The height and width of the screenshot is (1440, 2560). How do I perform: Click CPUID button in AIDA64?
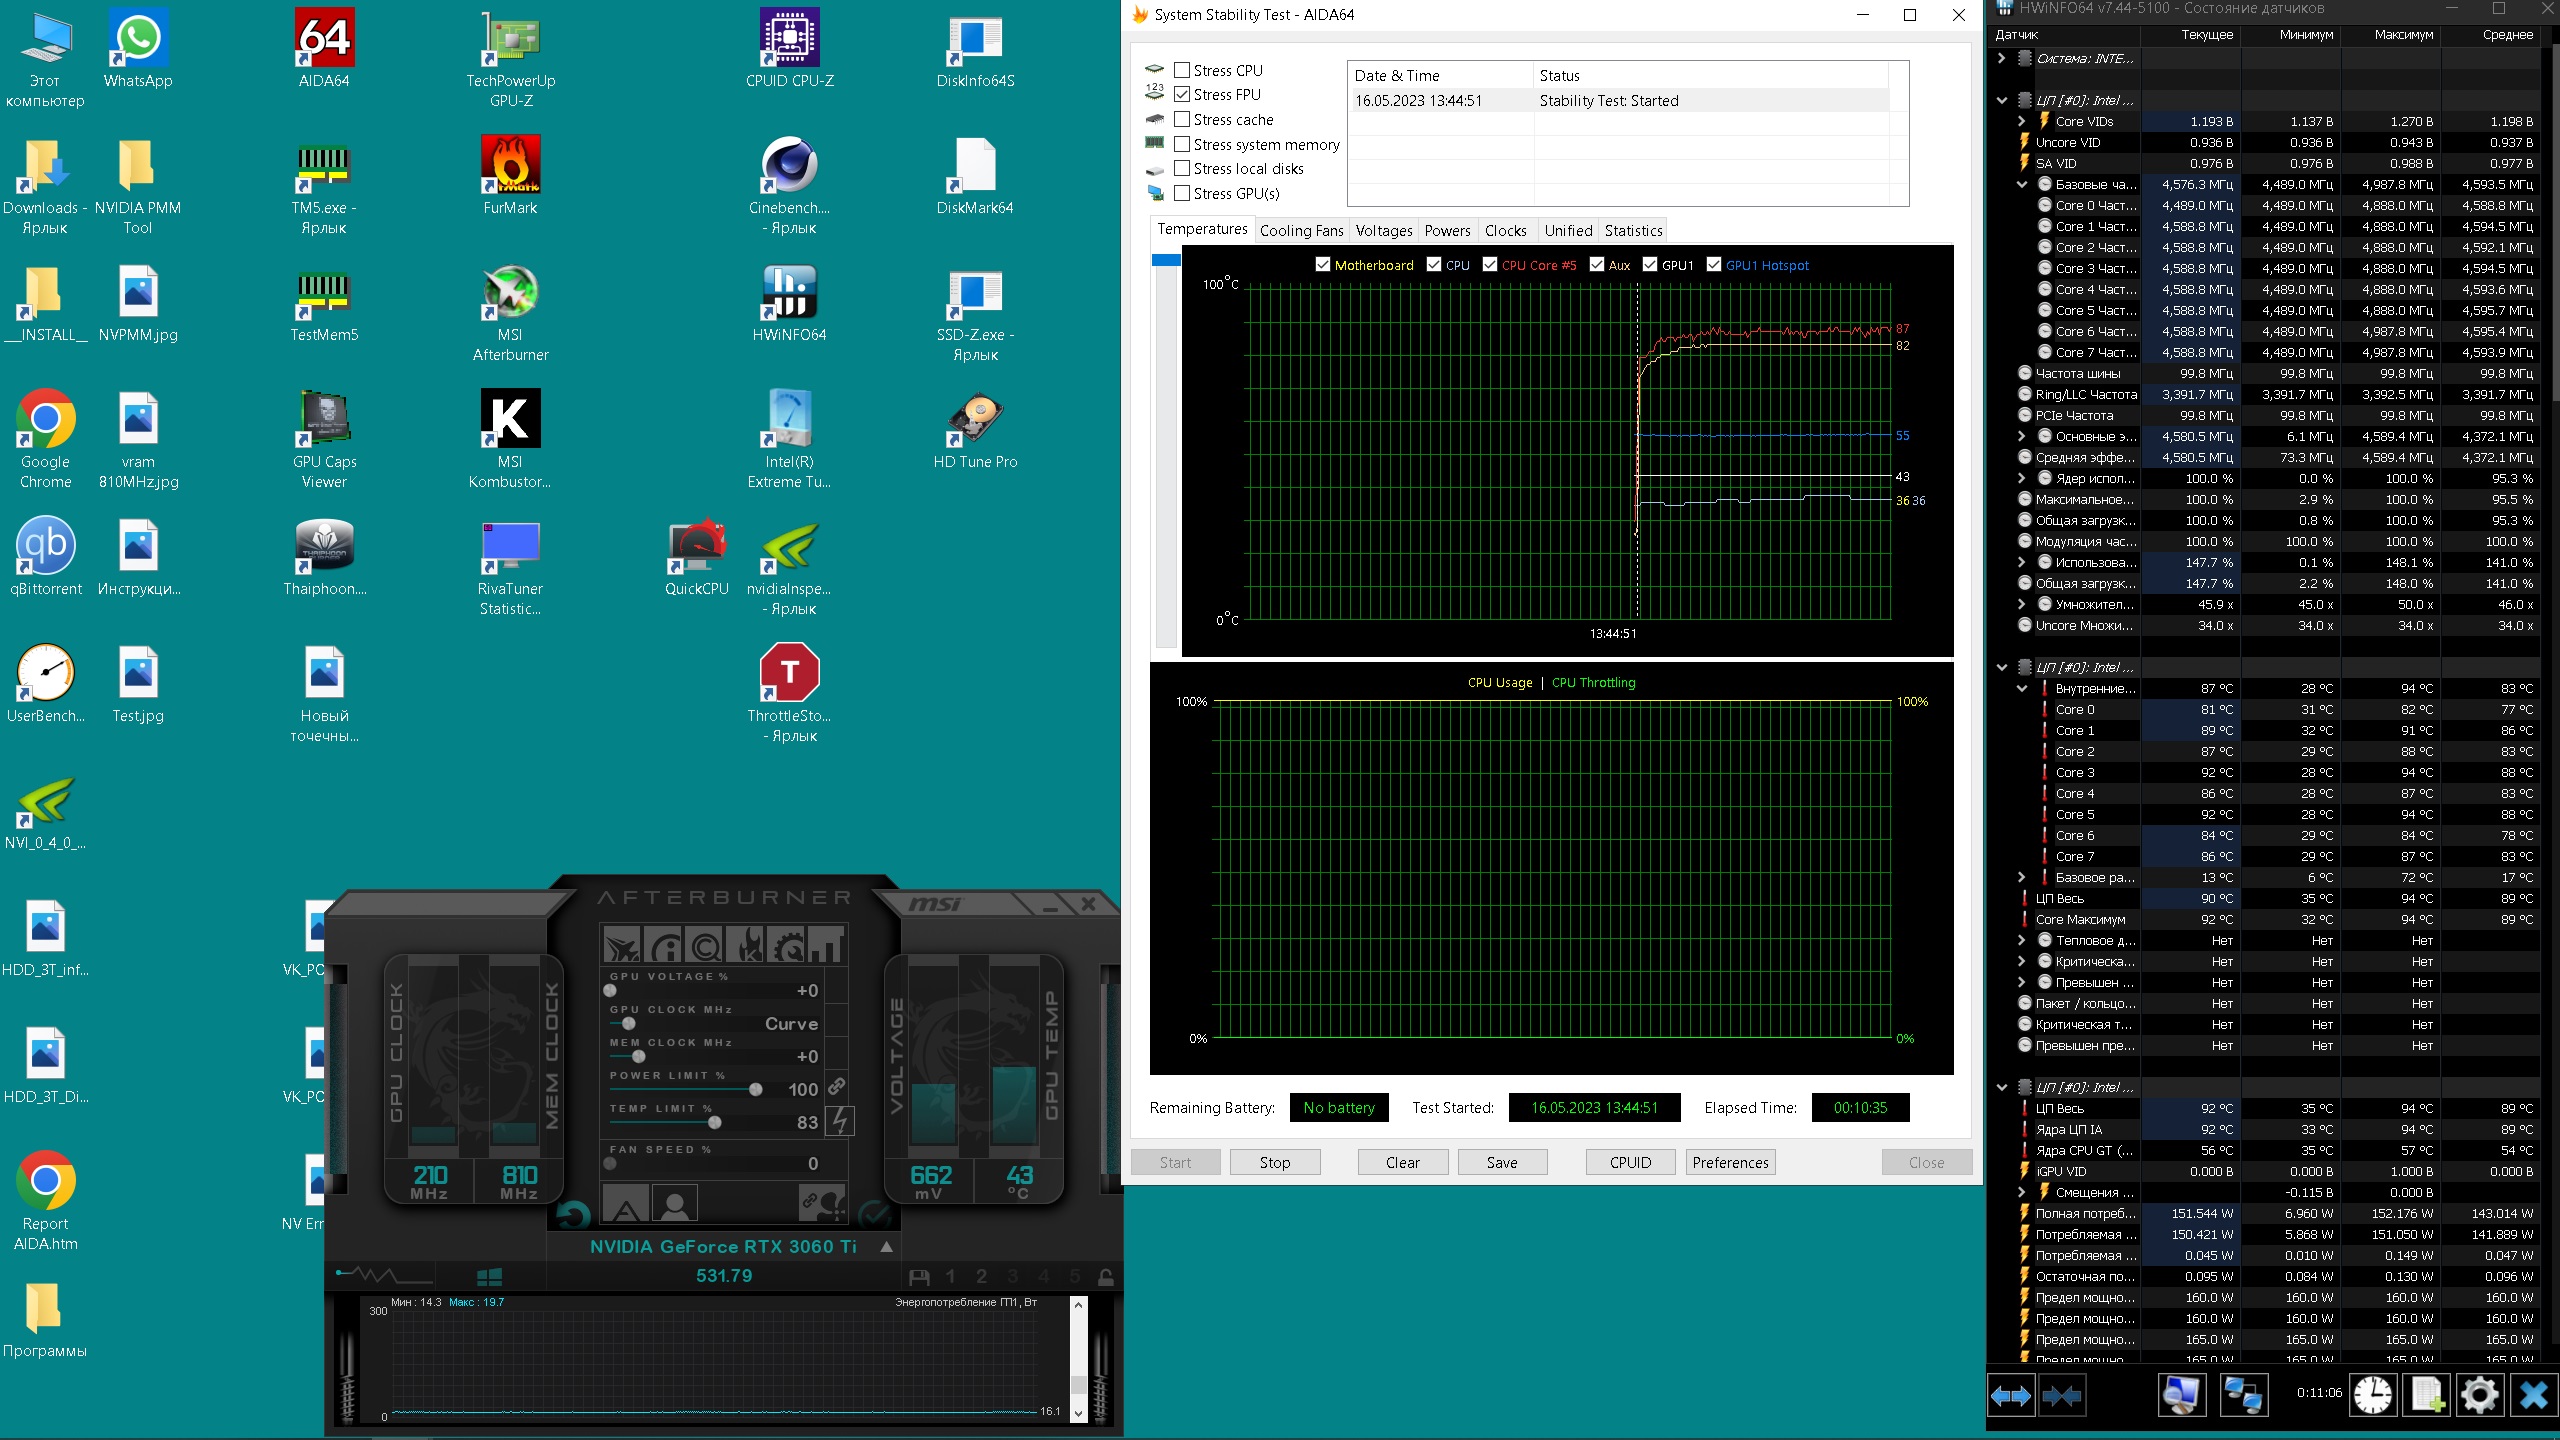[x=1630, y=1162]
